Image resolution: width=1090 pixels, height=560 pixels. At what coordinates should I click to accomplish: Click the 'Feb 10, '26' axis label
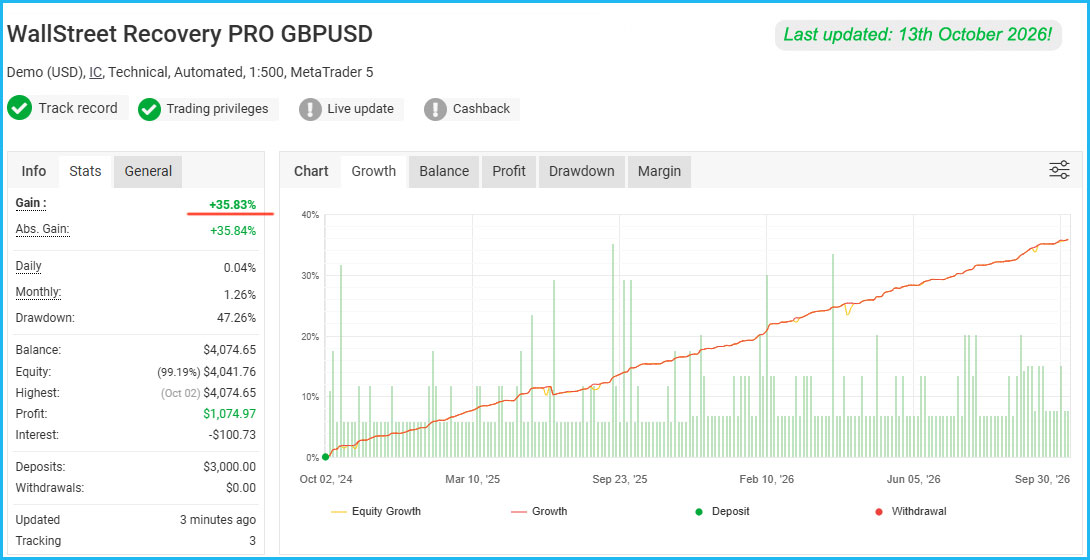767,479
